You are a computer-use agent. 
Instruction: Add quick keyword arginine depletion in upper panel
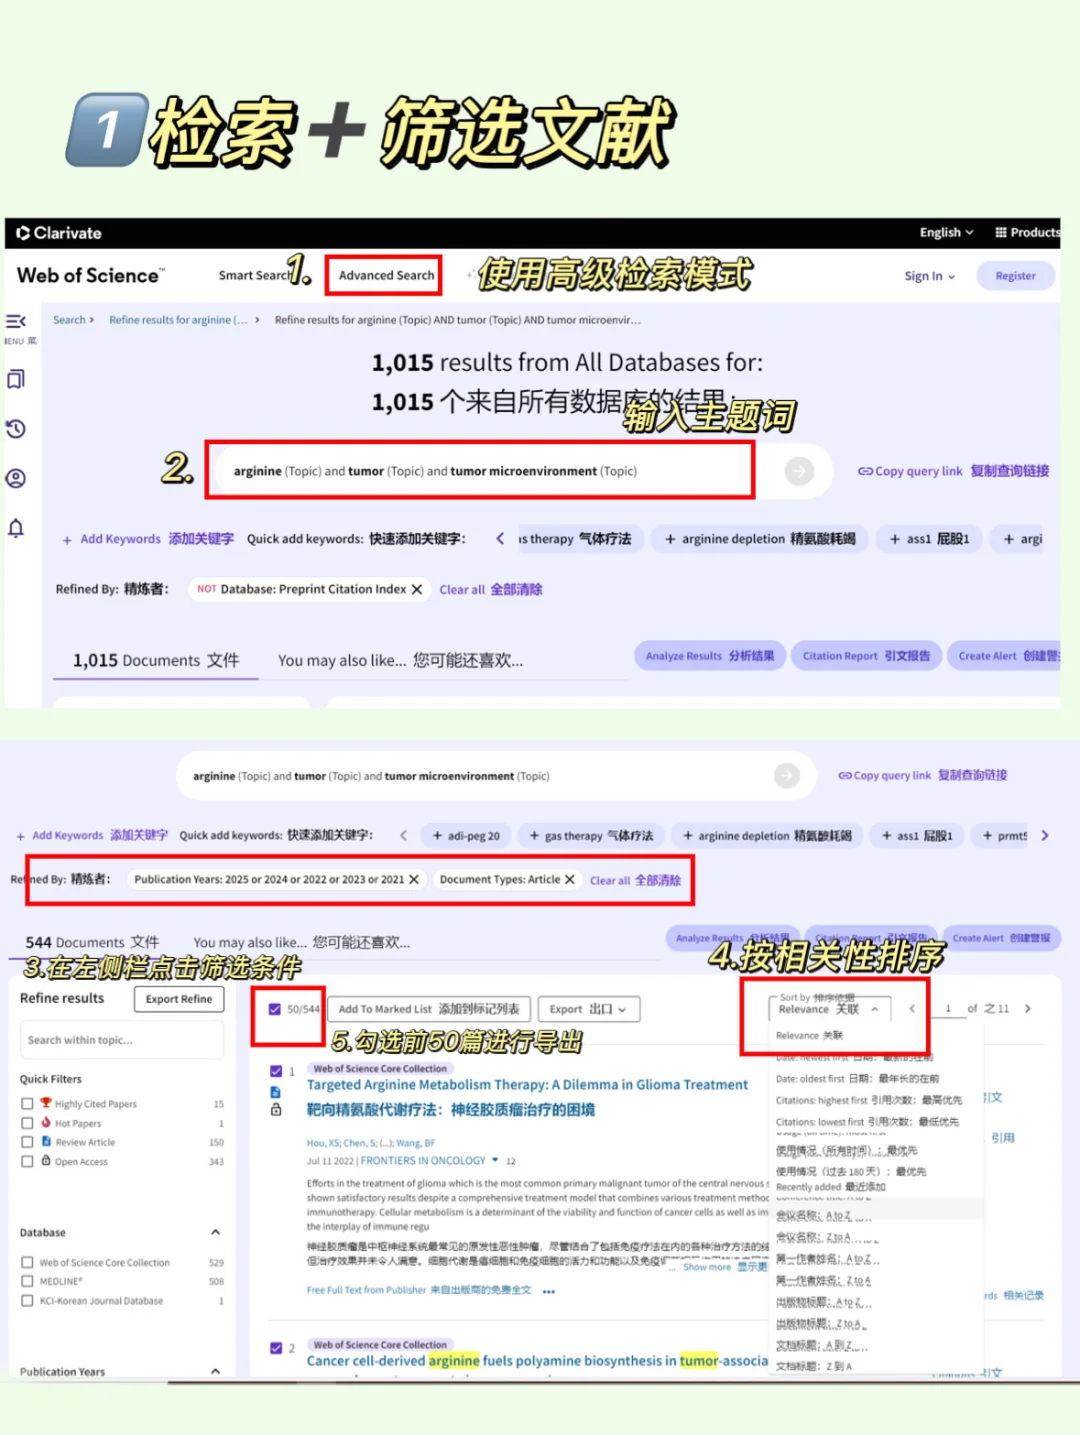[760, 539]
